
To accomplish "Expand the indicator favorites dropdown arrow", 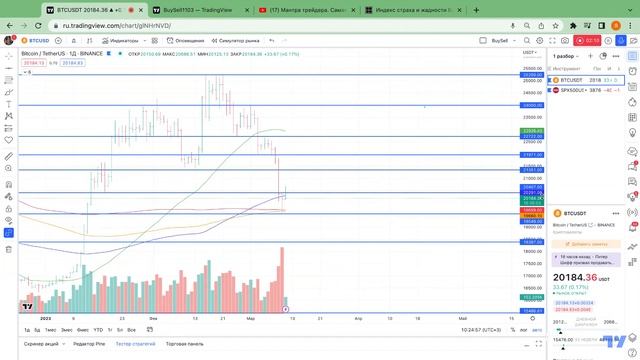I will click(145, 40).
